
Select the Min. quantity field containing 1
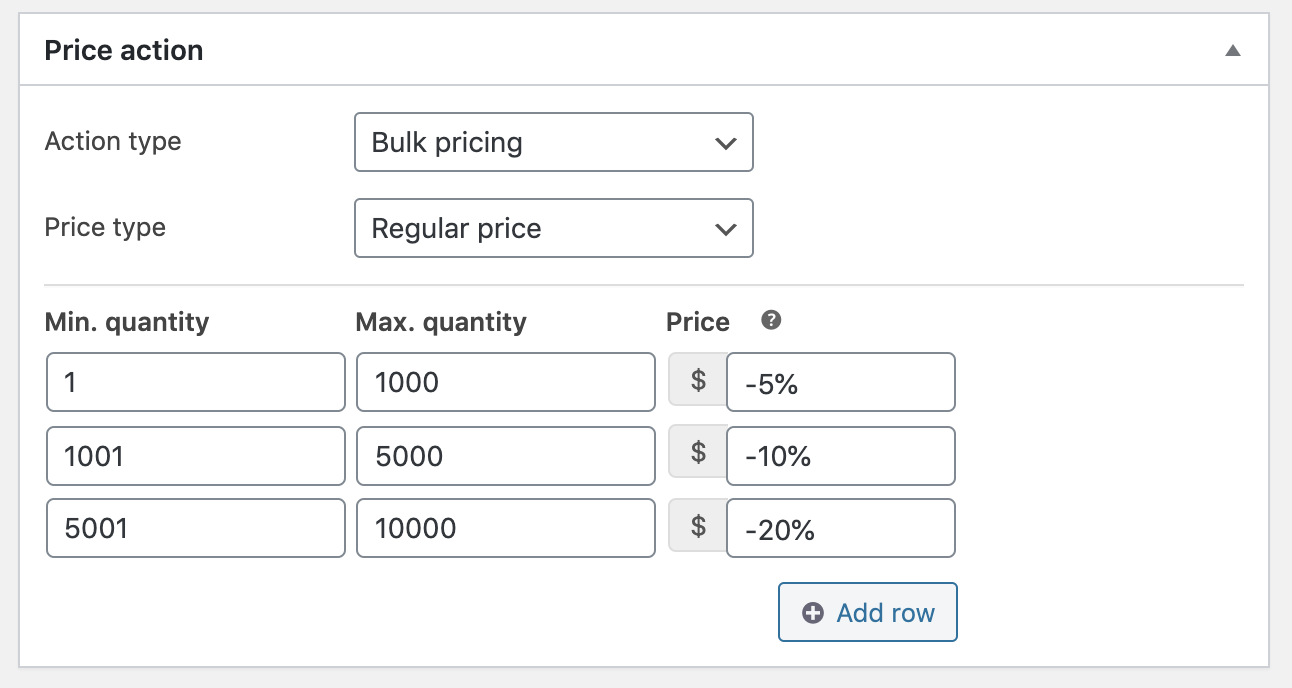click(x=195, y=381)
